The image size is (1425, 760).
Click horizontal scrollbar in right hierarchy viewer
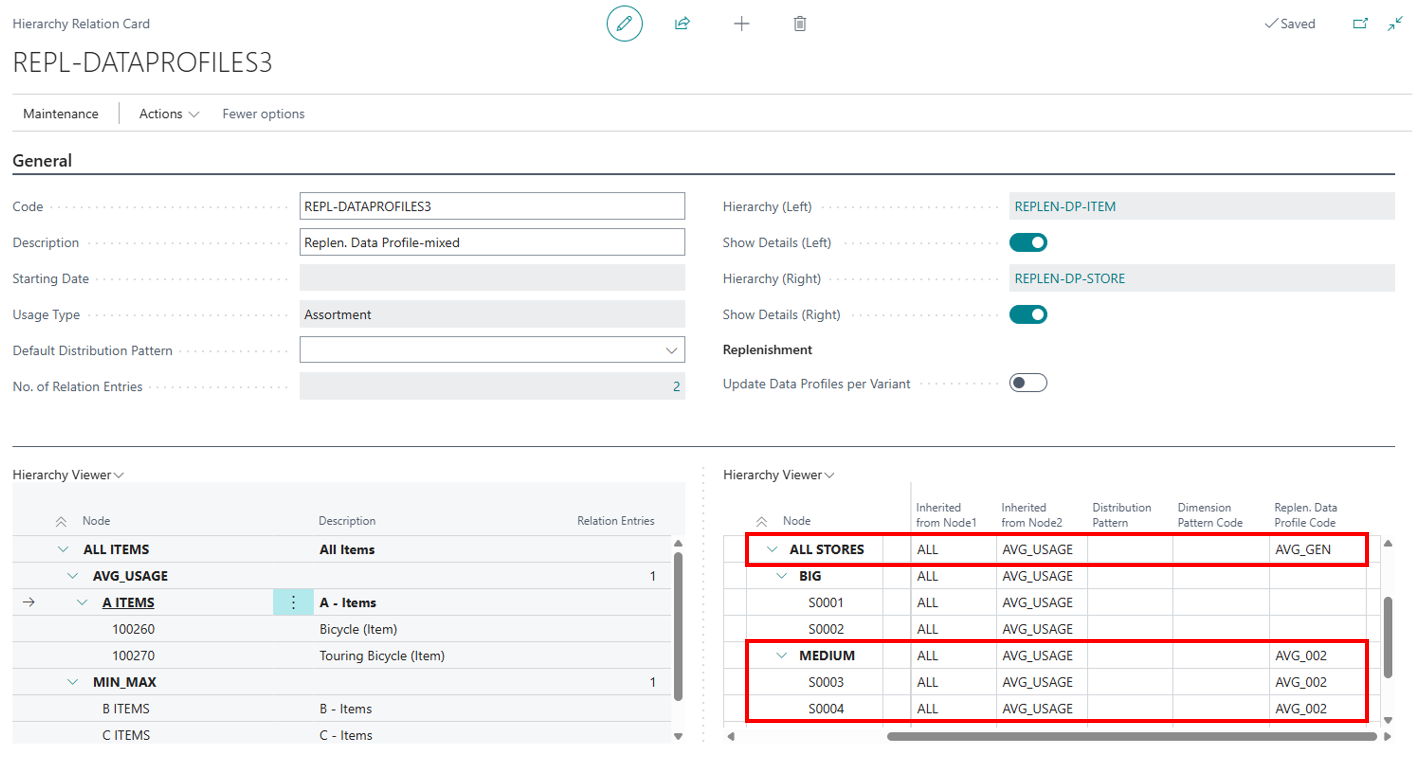(1130, 737)
